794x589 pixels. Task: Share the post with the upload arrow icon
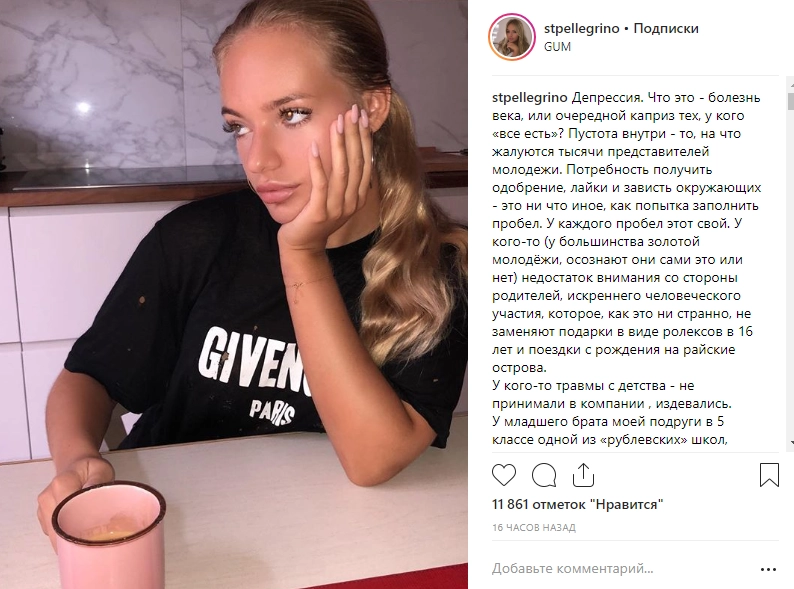[x=583, y=475]
